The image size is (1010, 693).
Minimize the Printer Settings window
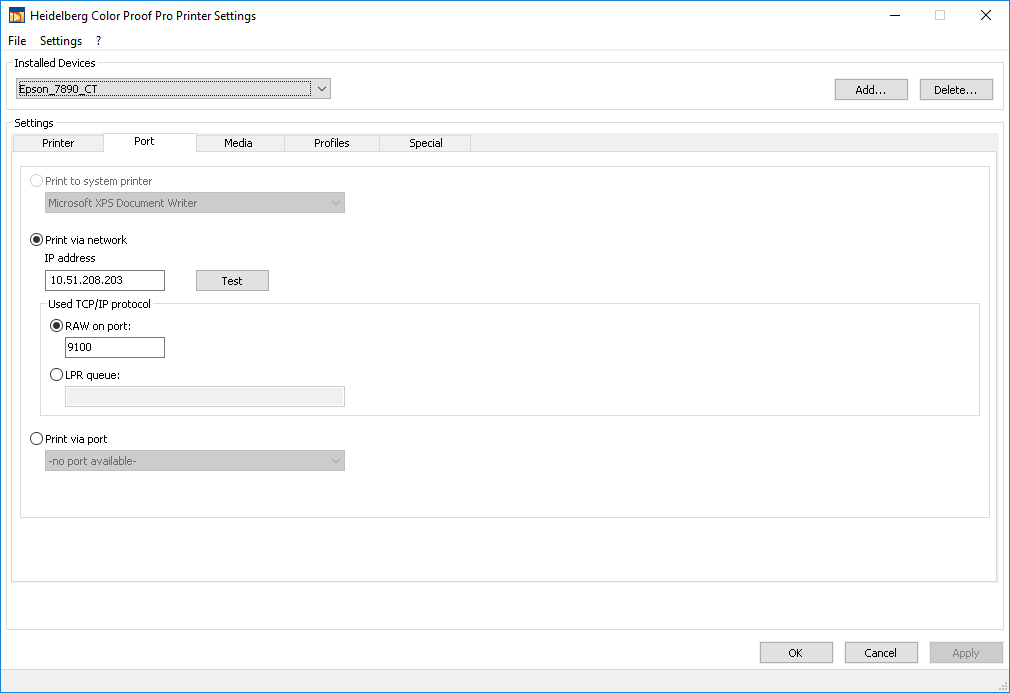click(x=895, y=15)
